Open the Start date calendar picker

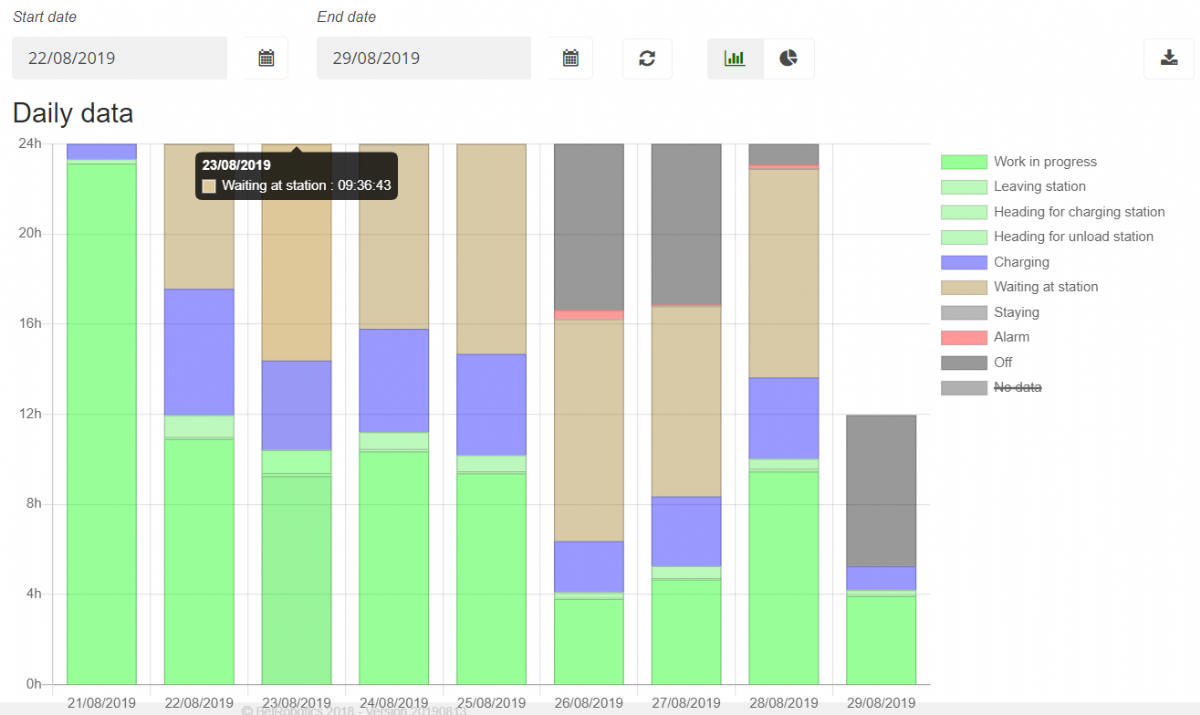coord(266,58)
